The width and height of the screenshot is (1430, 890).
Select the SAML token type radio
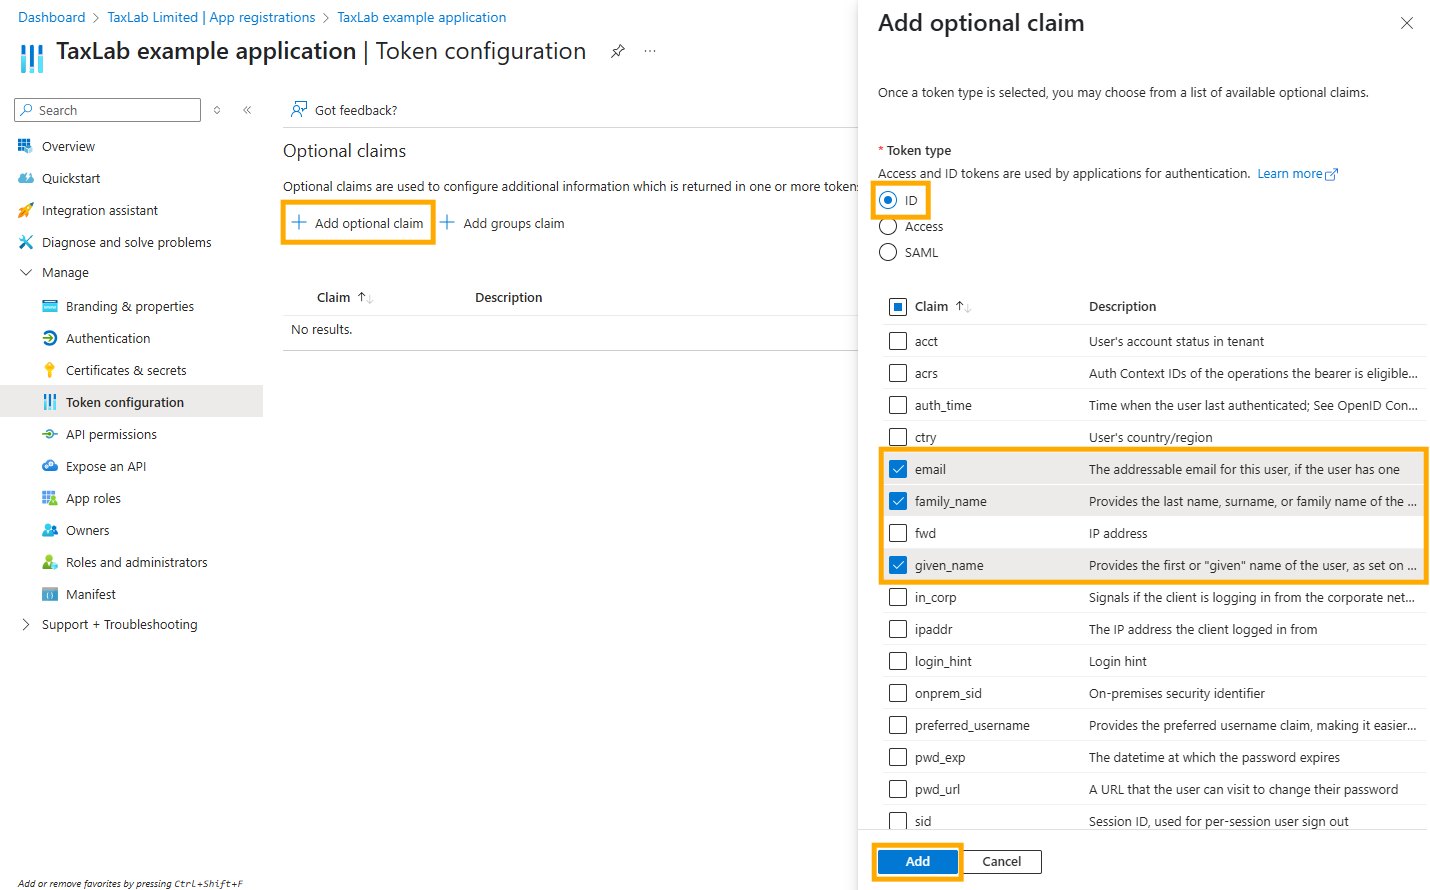tap(888, 252)
